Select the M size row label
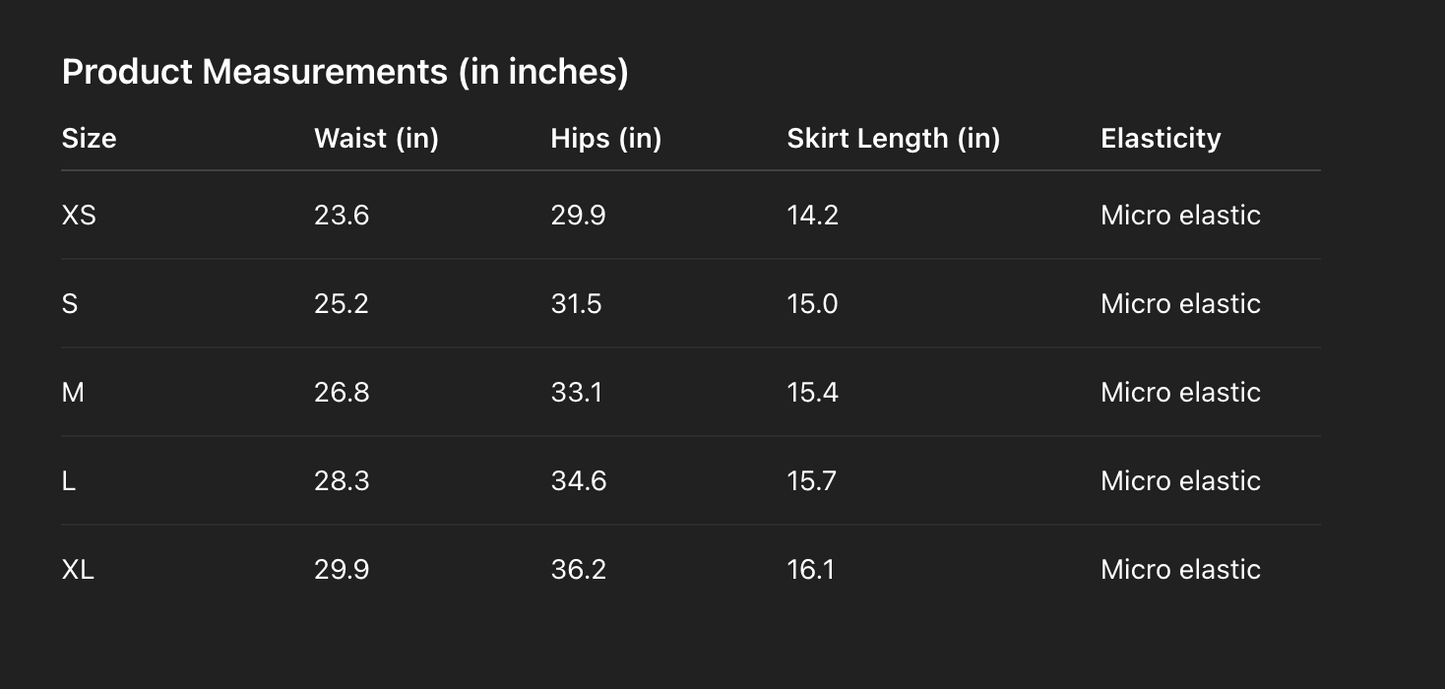This screenshot has width=1445, height=689. point(73,392)
